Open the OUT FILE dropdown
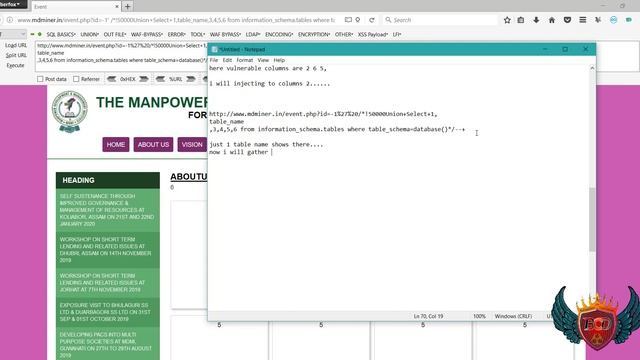This screenshot has height=360, width=640. point(115,35)
